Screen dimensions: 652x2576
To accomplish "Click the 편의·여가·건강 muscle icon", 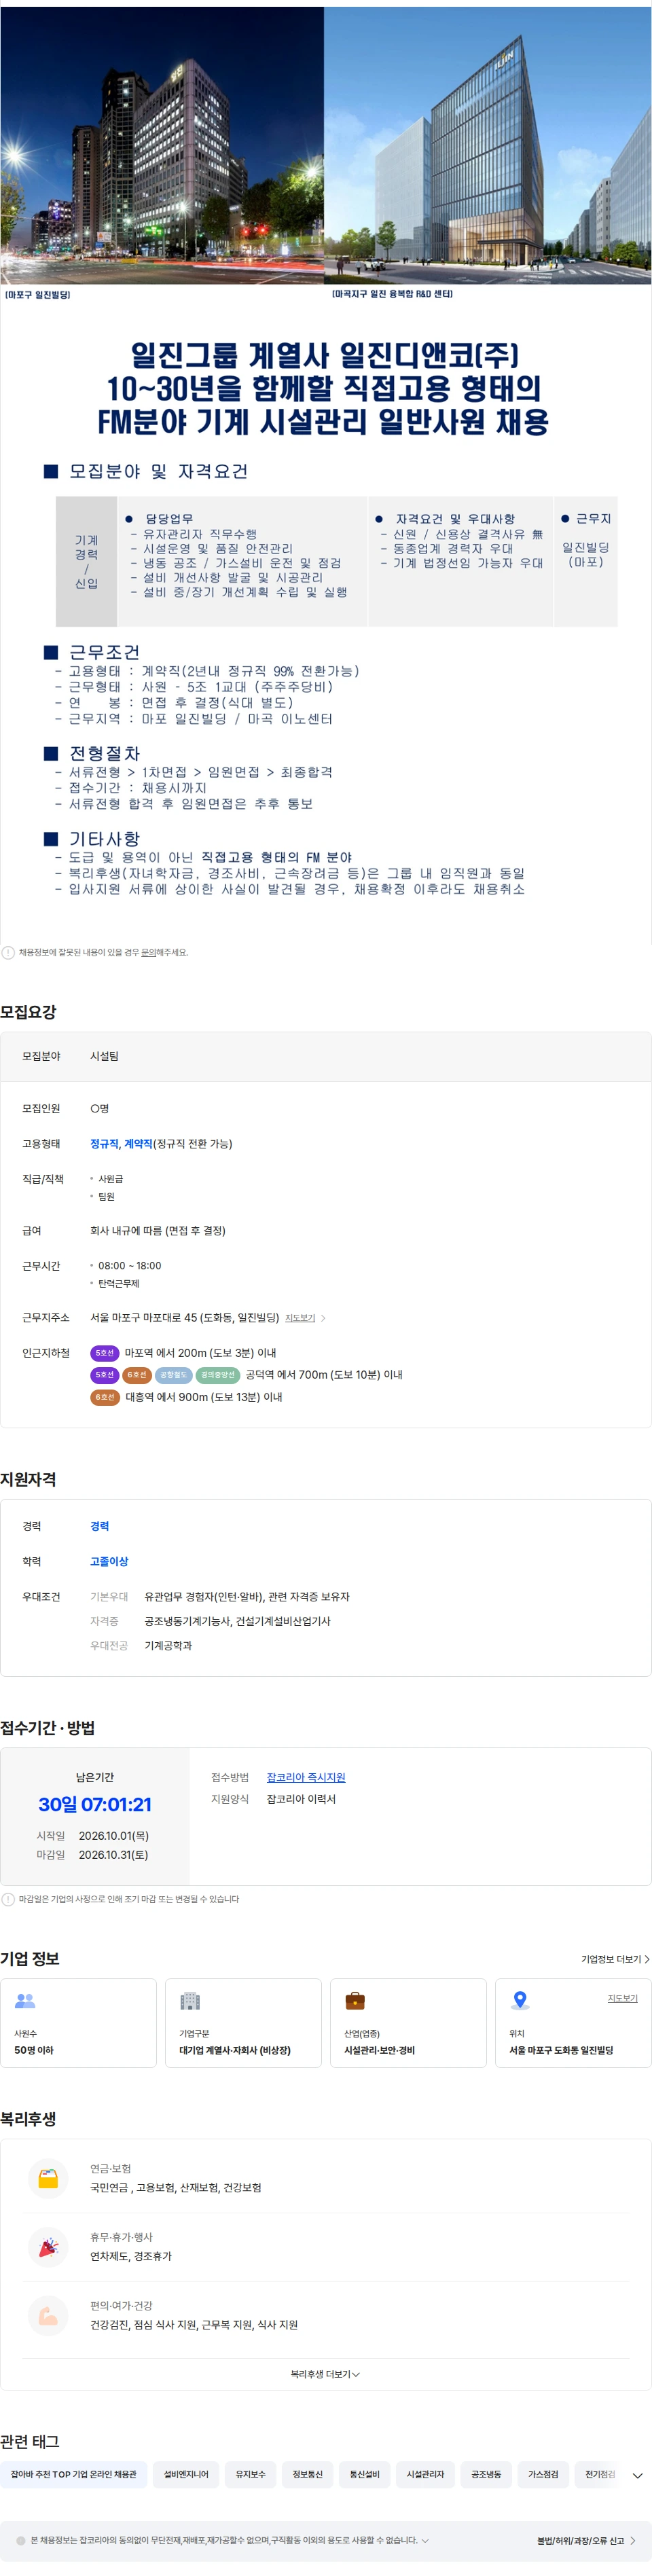I will pos(48,2316).
